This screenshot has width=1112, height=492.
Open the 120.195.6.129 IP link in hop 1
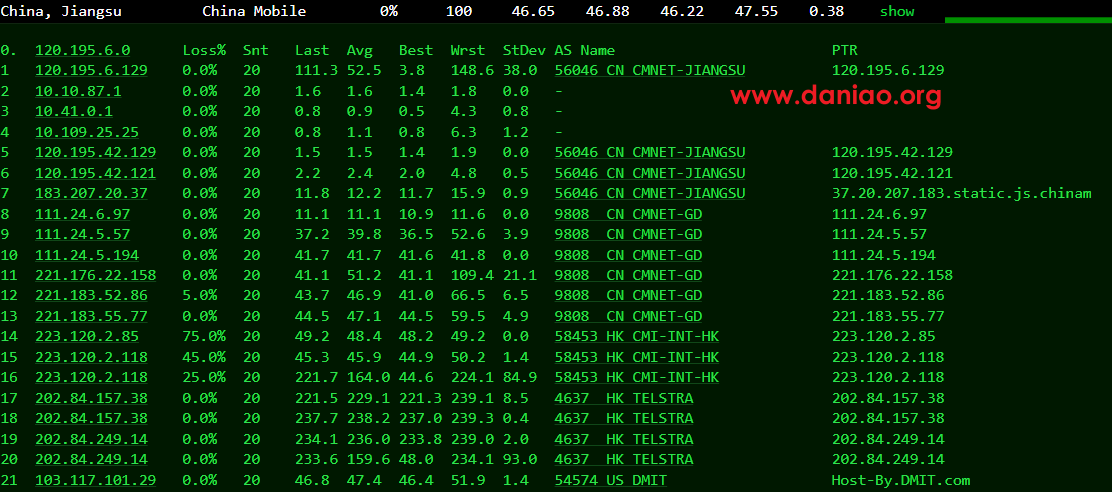click(91, 70)
